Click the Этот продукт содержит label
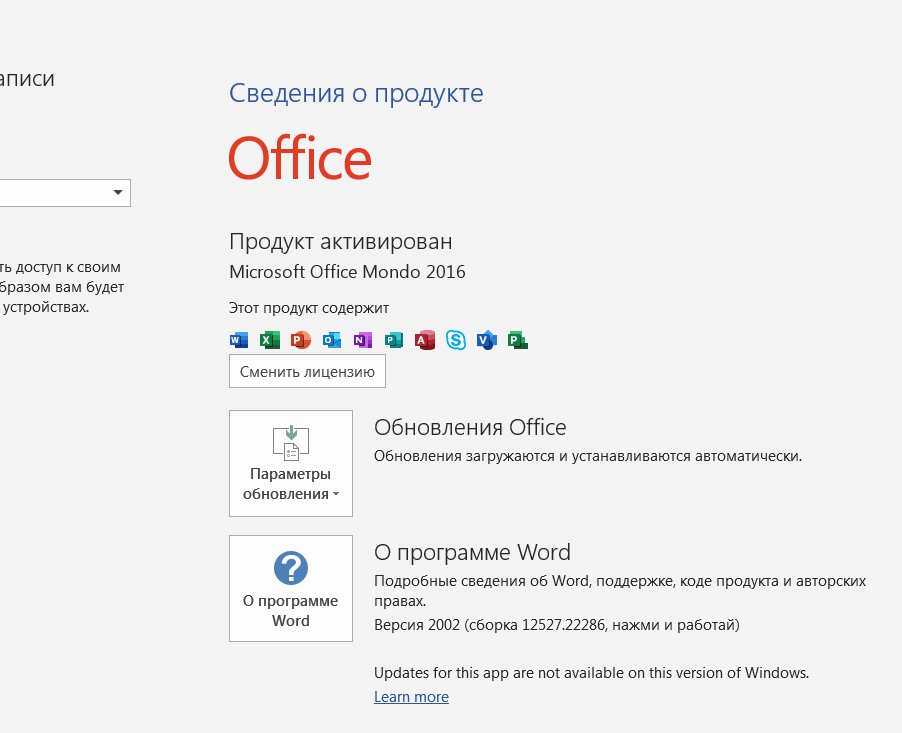 pyautogui.click(x=309, y=308)
